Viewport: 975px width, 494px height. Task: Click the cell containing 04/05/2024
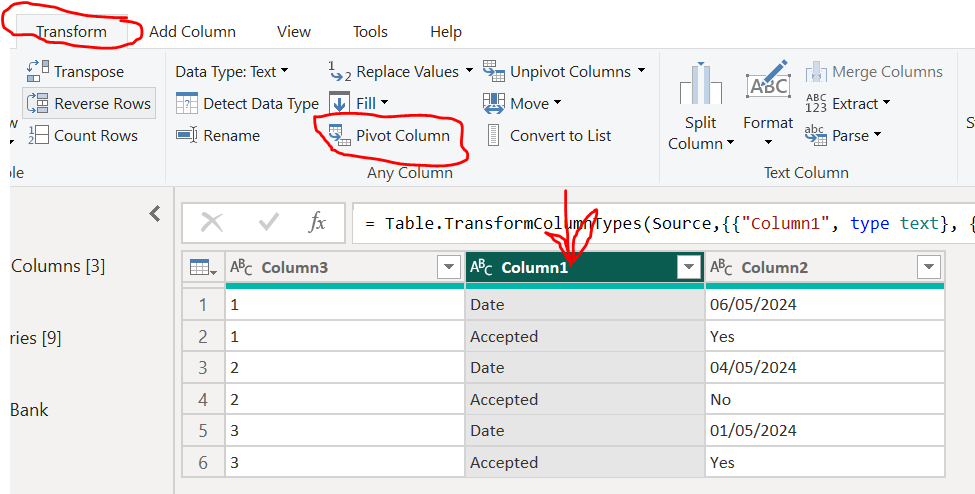(x=825, y=368)
